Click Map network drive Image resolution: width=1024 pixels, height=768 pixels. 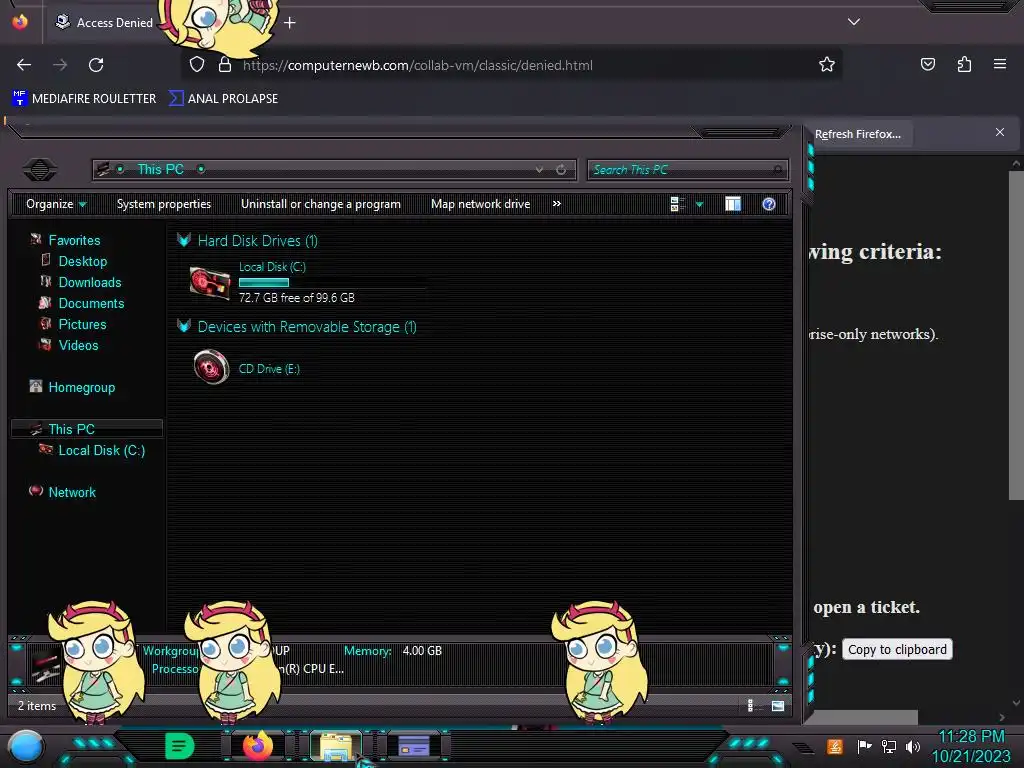pos(480,204)
